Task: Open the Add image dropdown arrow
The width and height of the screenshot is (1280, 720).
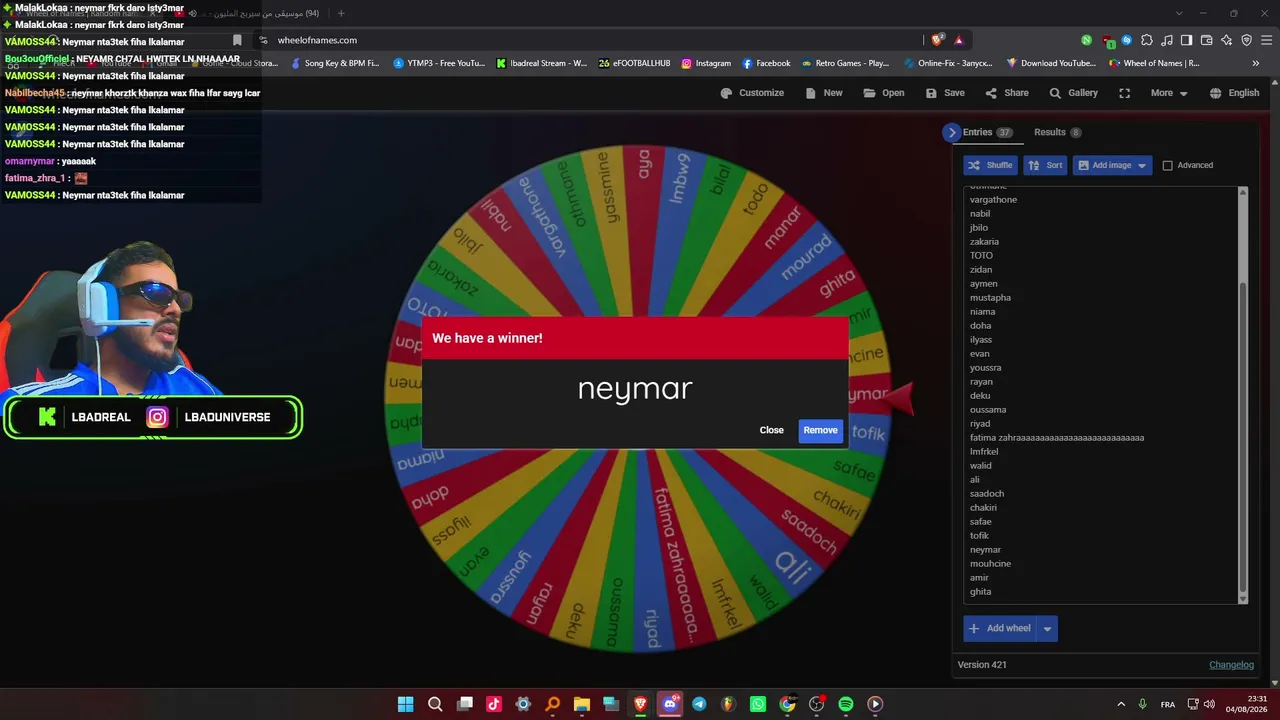Action: 1142,165
